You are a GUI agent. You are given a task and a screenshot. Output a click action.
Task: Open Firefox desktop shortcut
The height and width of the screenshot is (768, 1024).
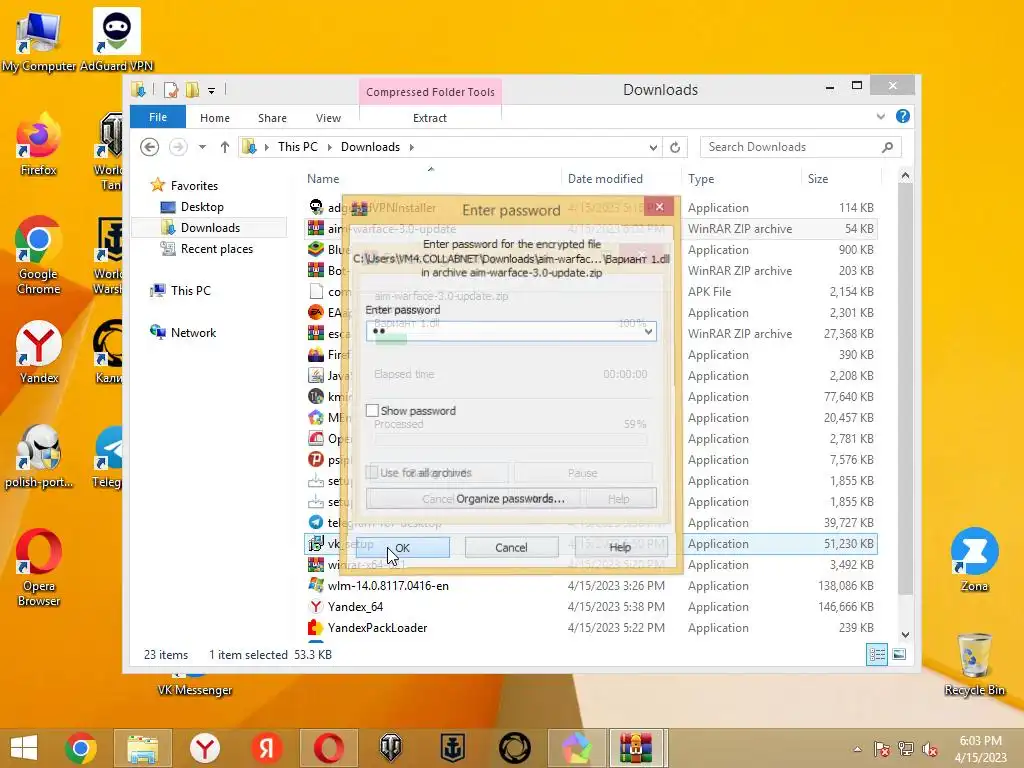click(39, 144)
